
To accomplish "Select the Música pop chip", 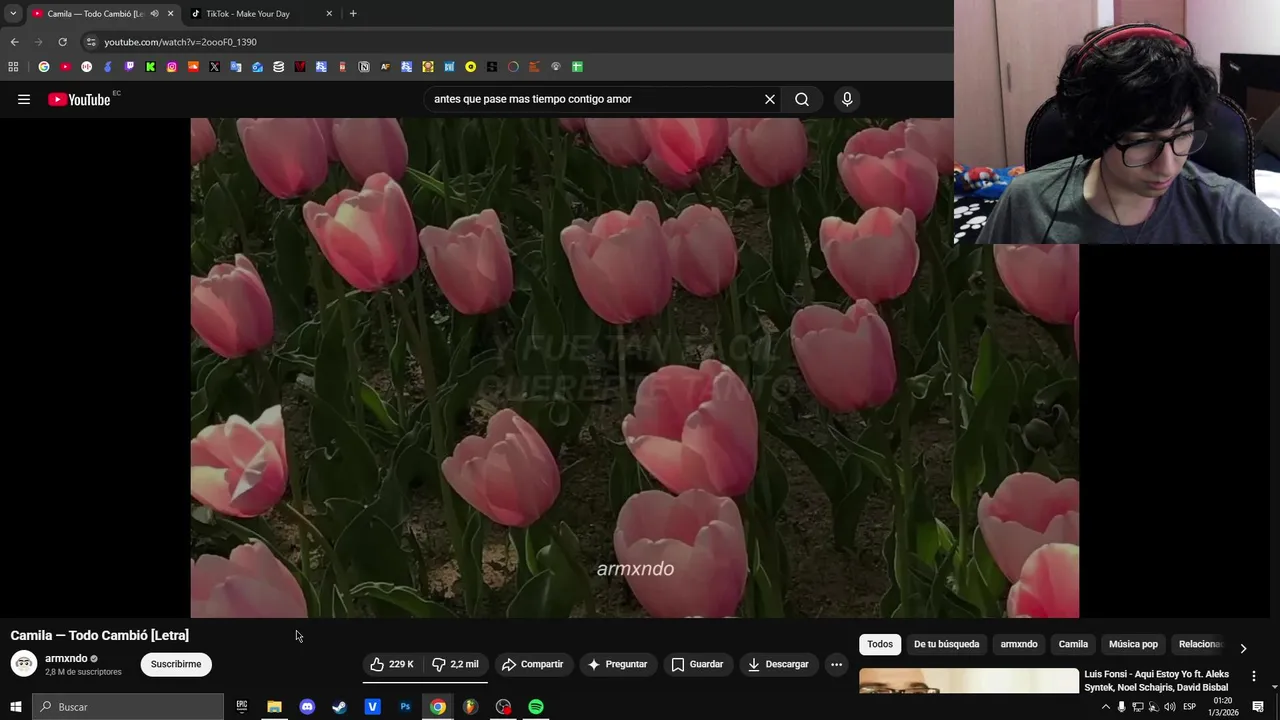I will [x=1133, y=644].
